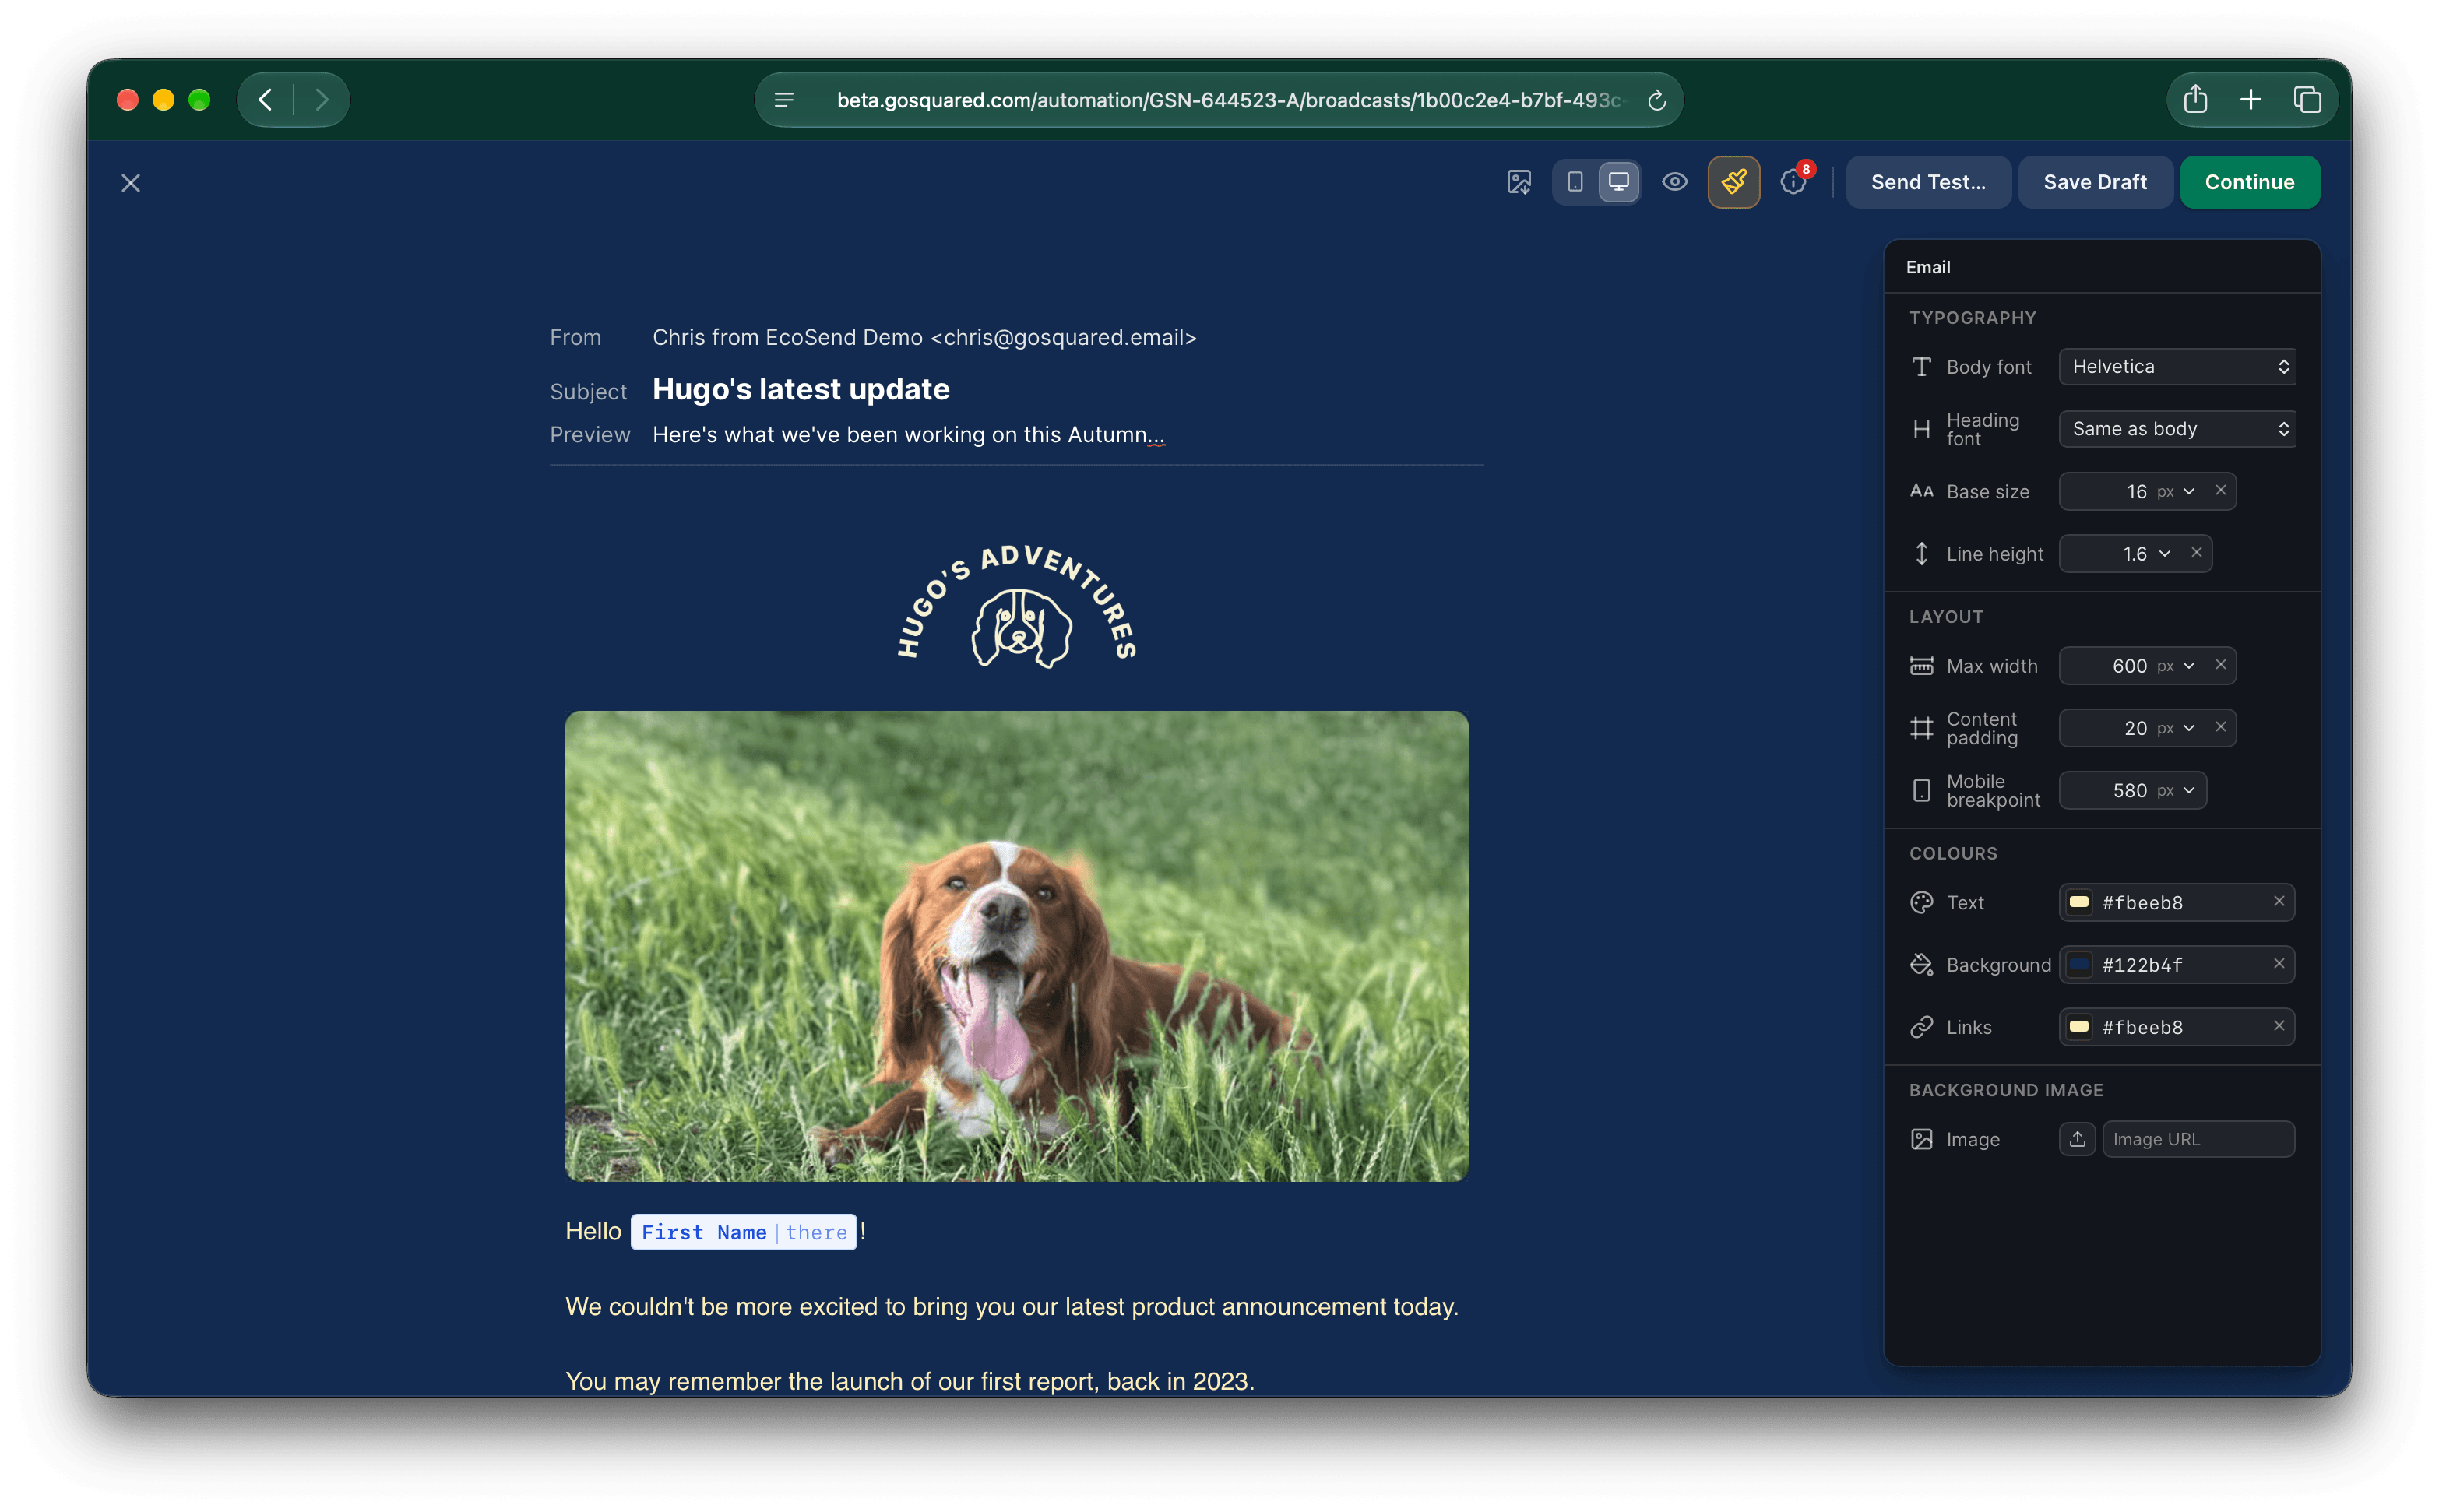Click the Heading font H icon
The image size is (2439, 1512).
pos(1921,429)
